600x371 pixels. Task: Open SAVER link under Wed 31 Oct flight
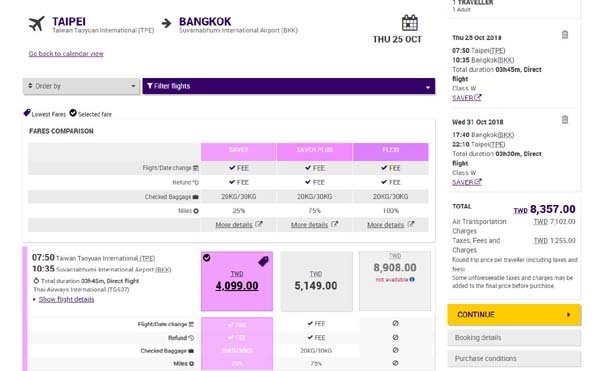463,182
